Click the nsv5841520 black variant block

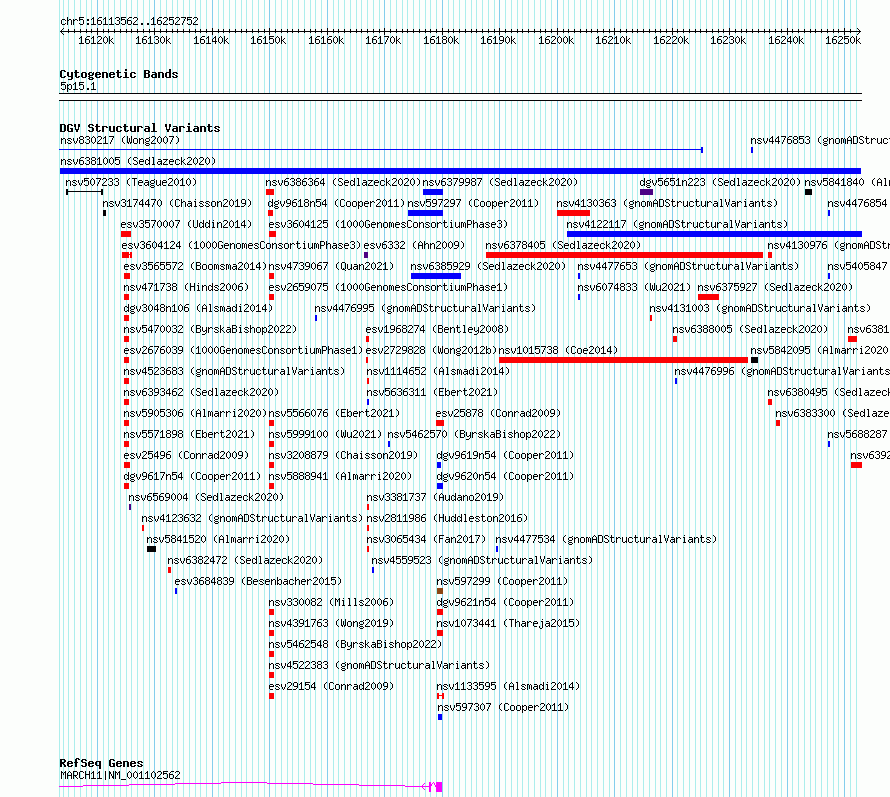[151, 549]
